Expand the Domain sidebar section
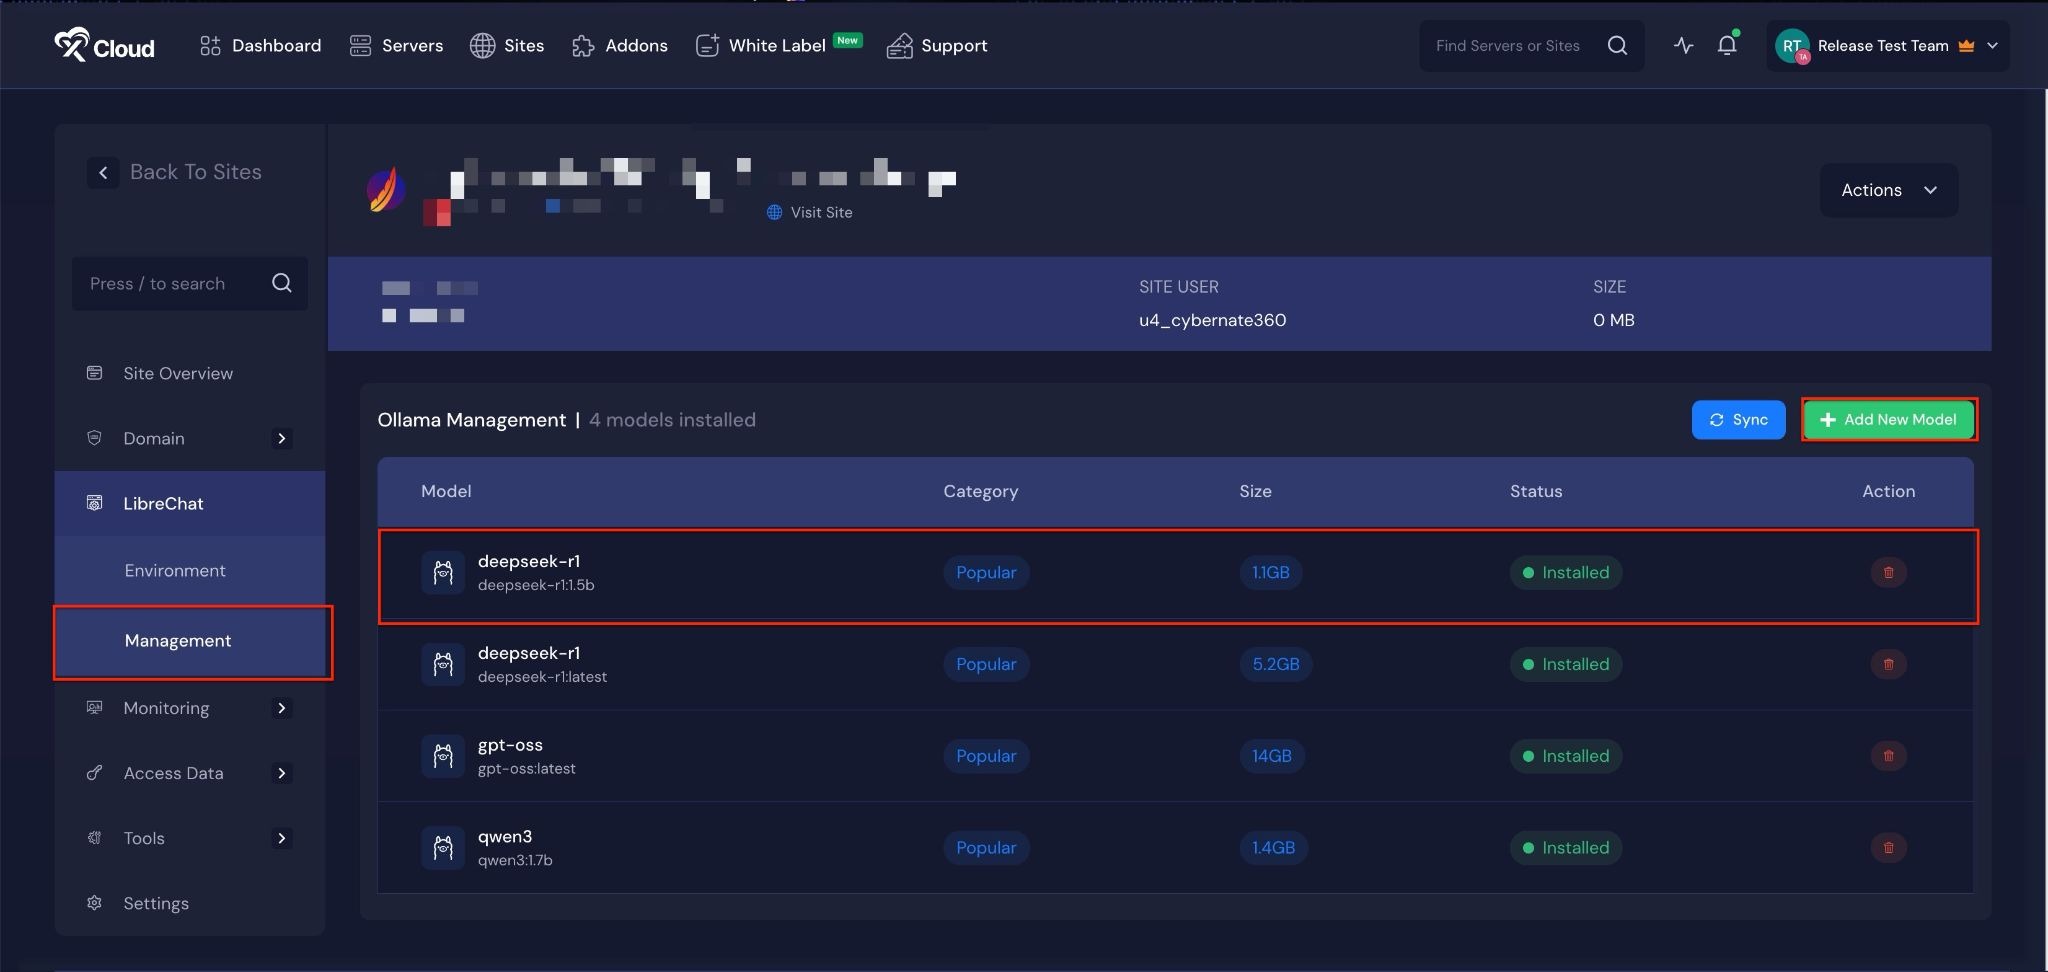 [281, 438]
